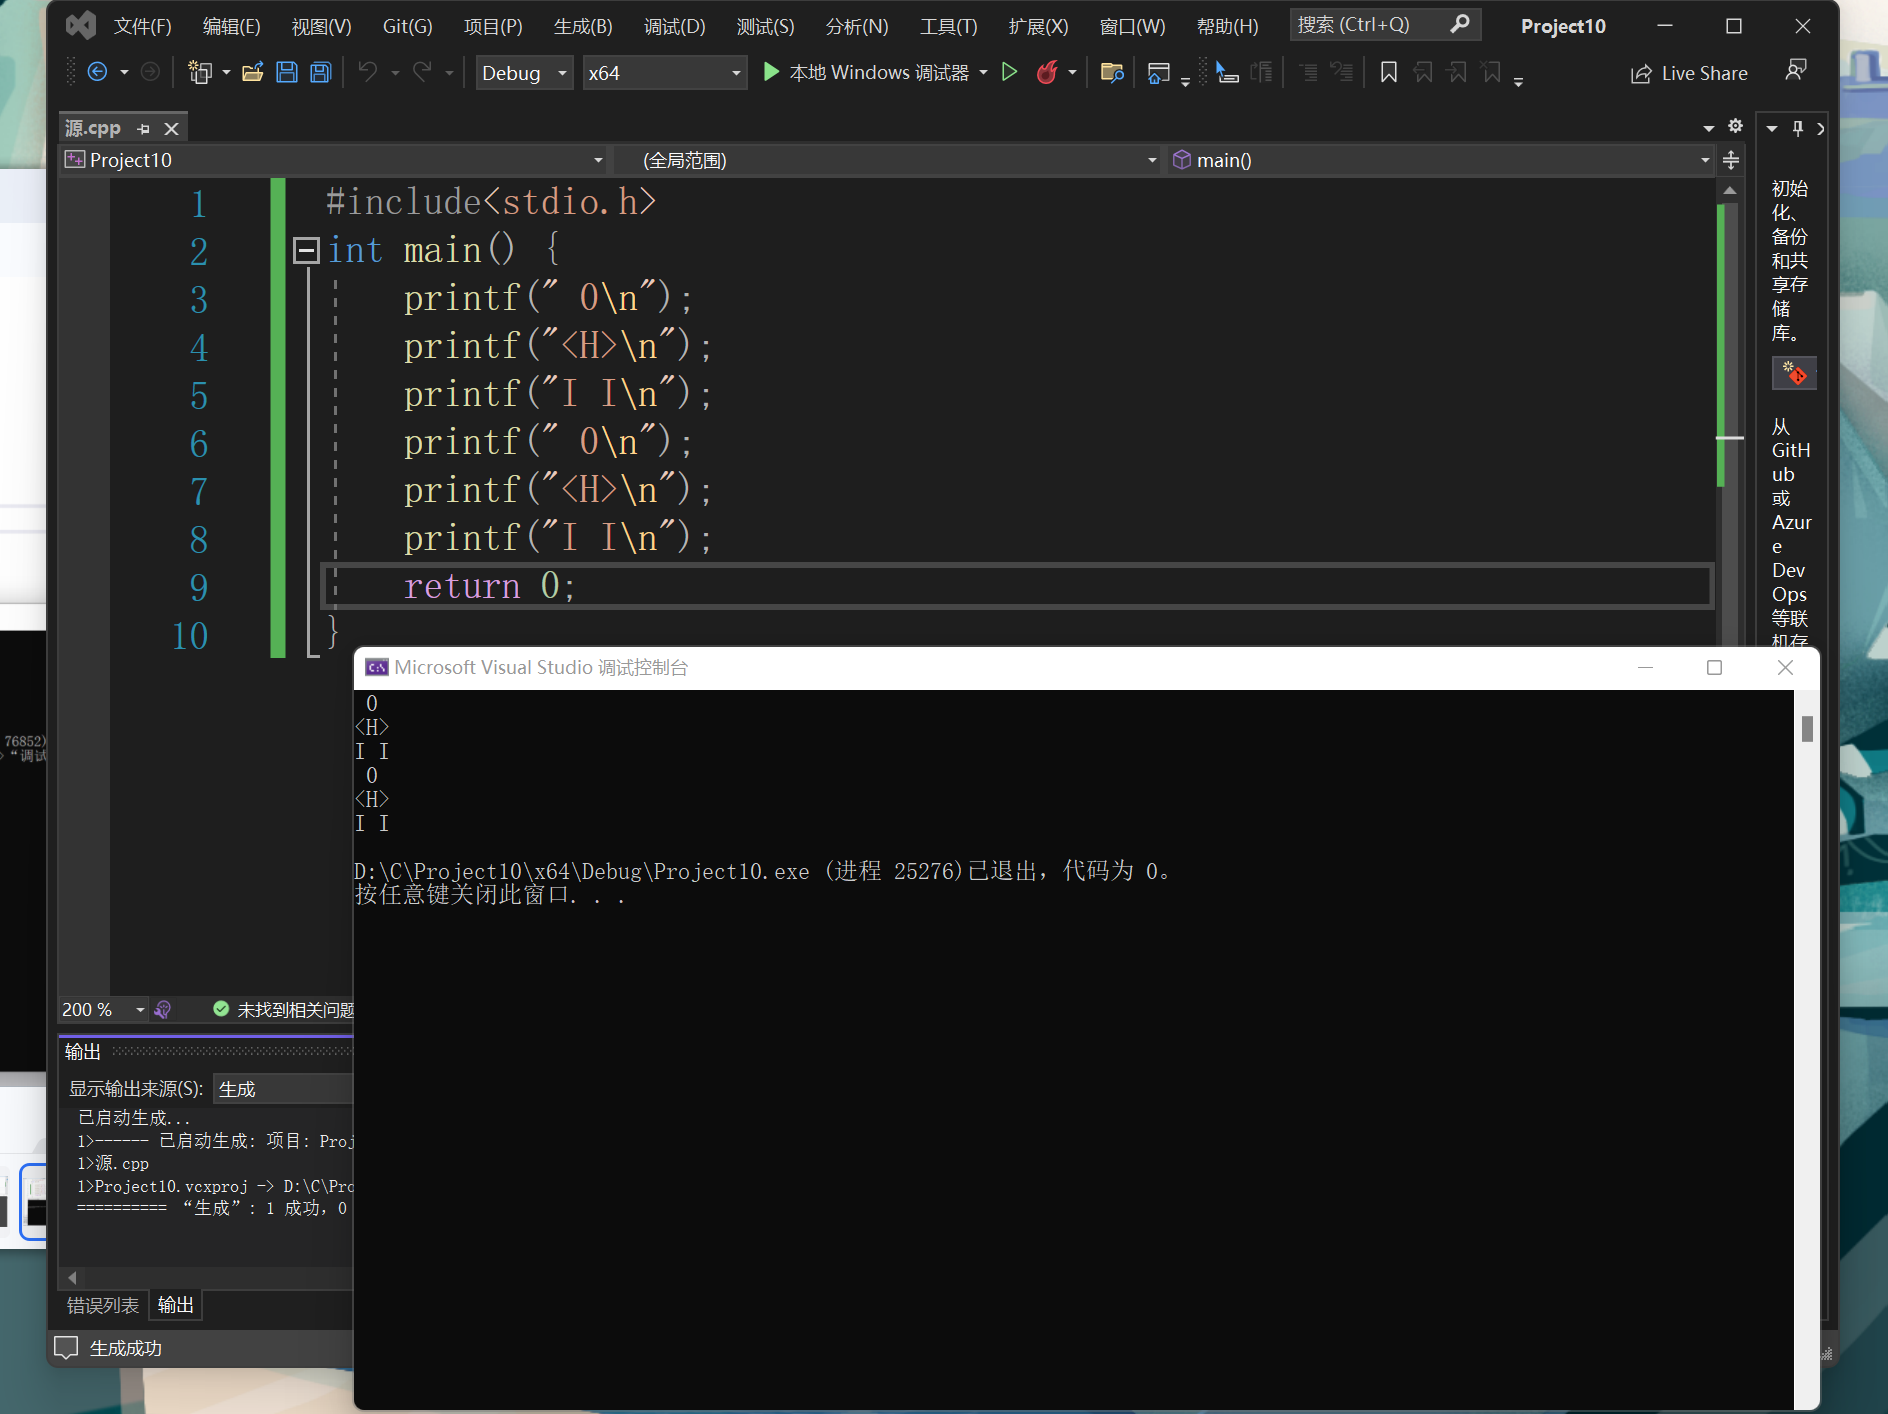1888x1414 pixels.
Task: Click the debug console vertical scrollbar thumb
Action: point(1807,729)
